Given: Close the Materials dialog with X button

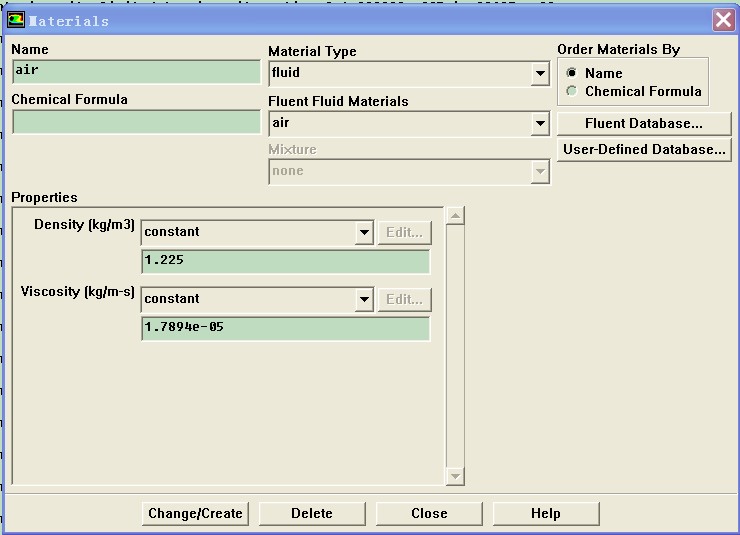Looking at the screenshot, I should pos(723,20).
